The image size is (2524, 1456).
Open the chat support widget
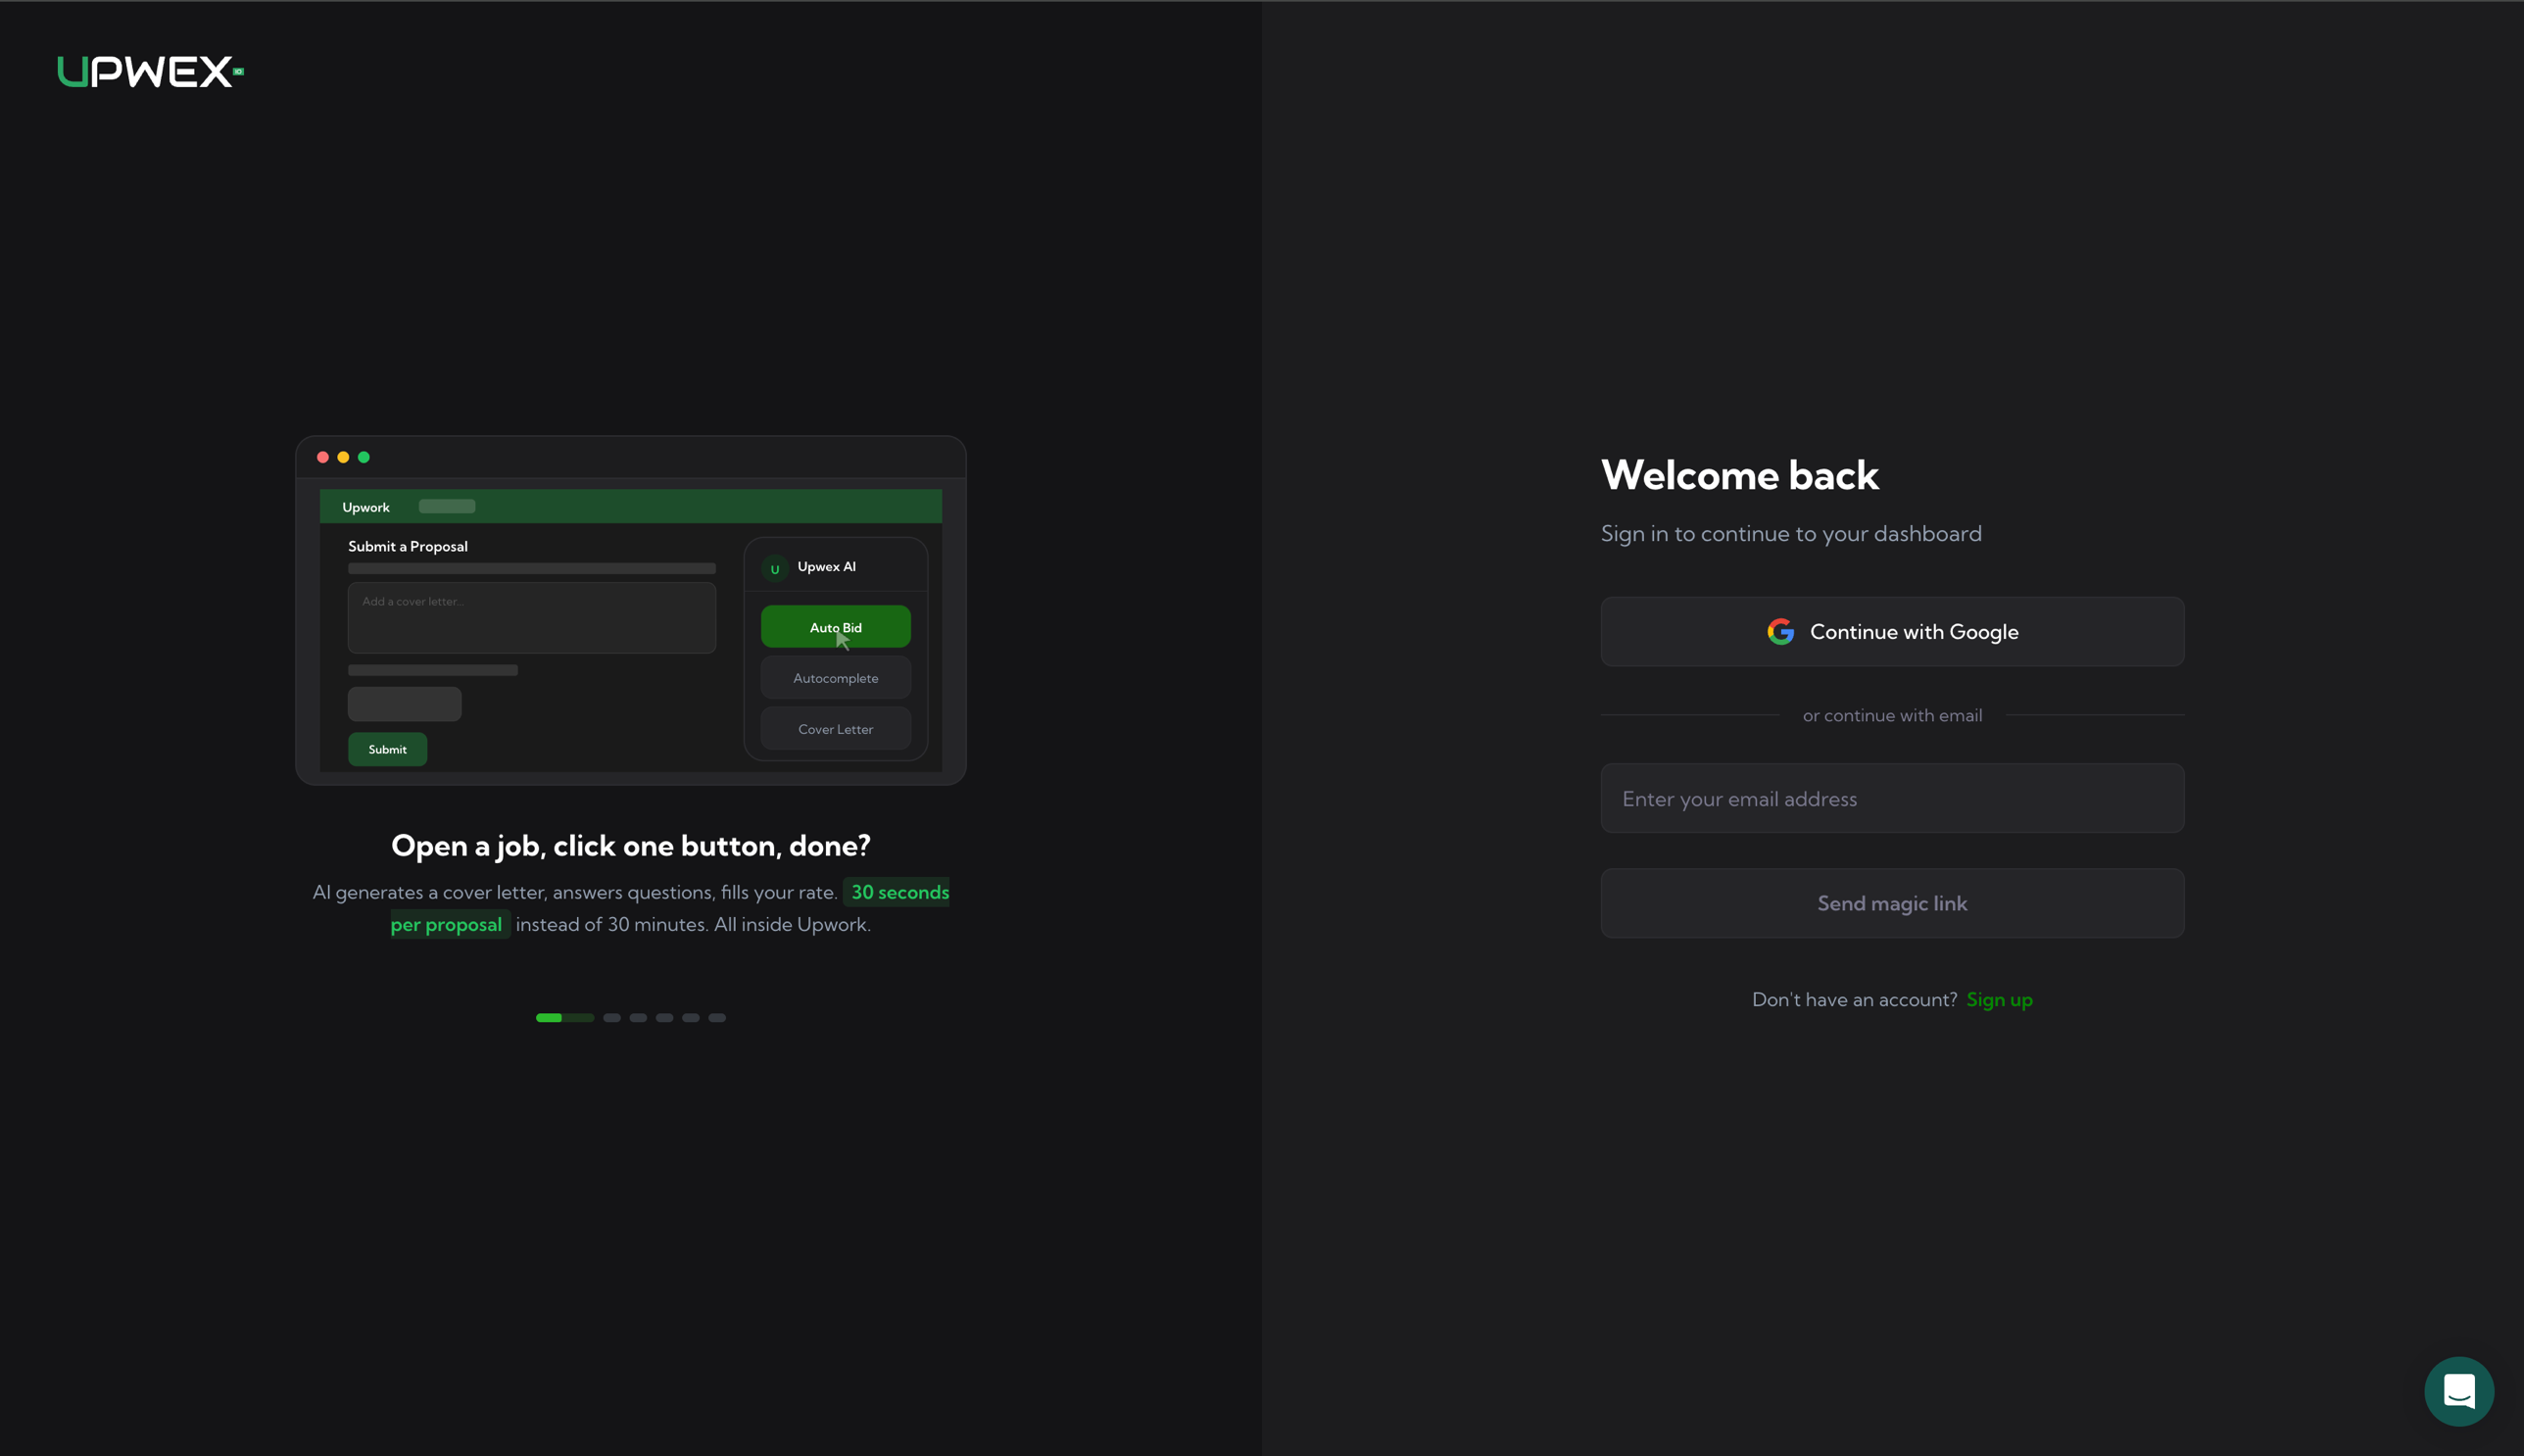click(x=2459, y=1391)
